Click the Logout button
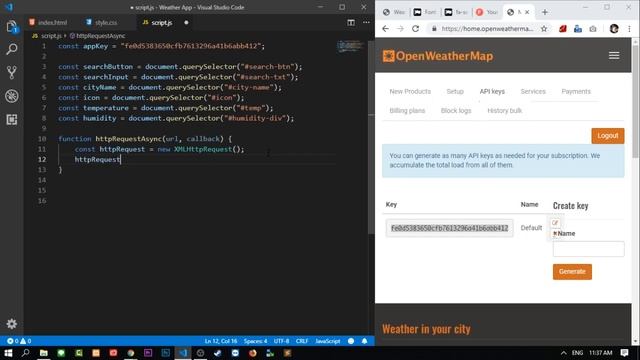Image resolution: width=640 pixels, height=360 pixels. coord(608,136)
